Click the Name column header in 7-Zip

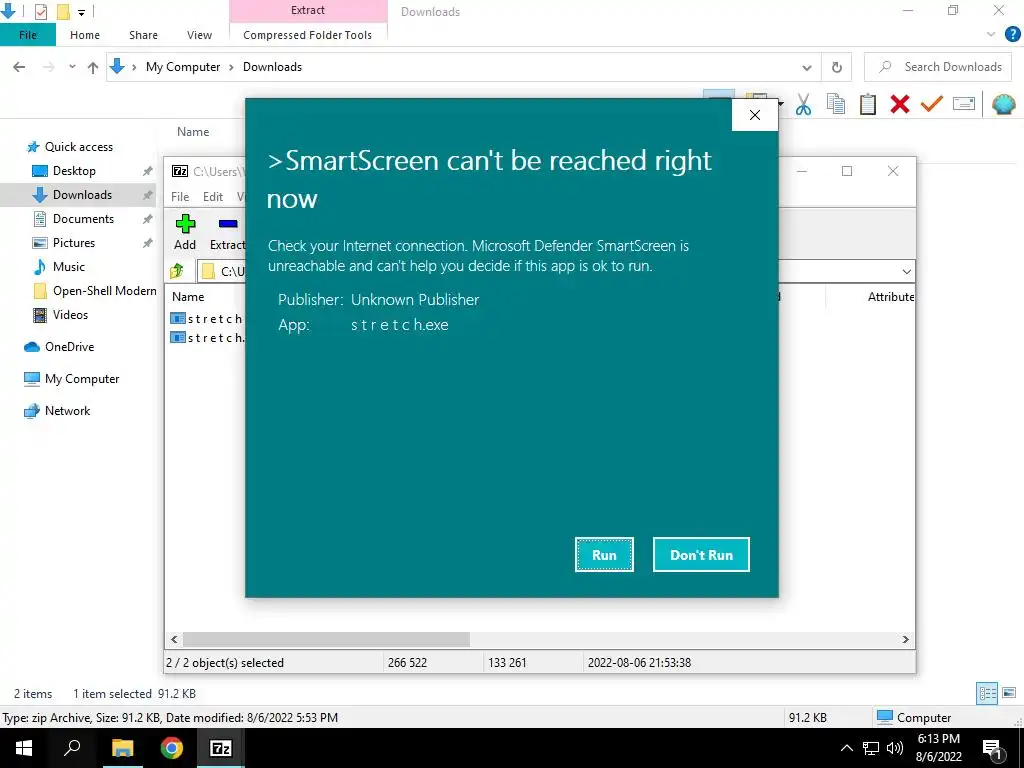point(188,296)
